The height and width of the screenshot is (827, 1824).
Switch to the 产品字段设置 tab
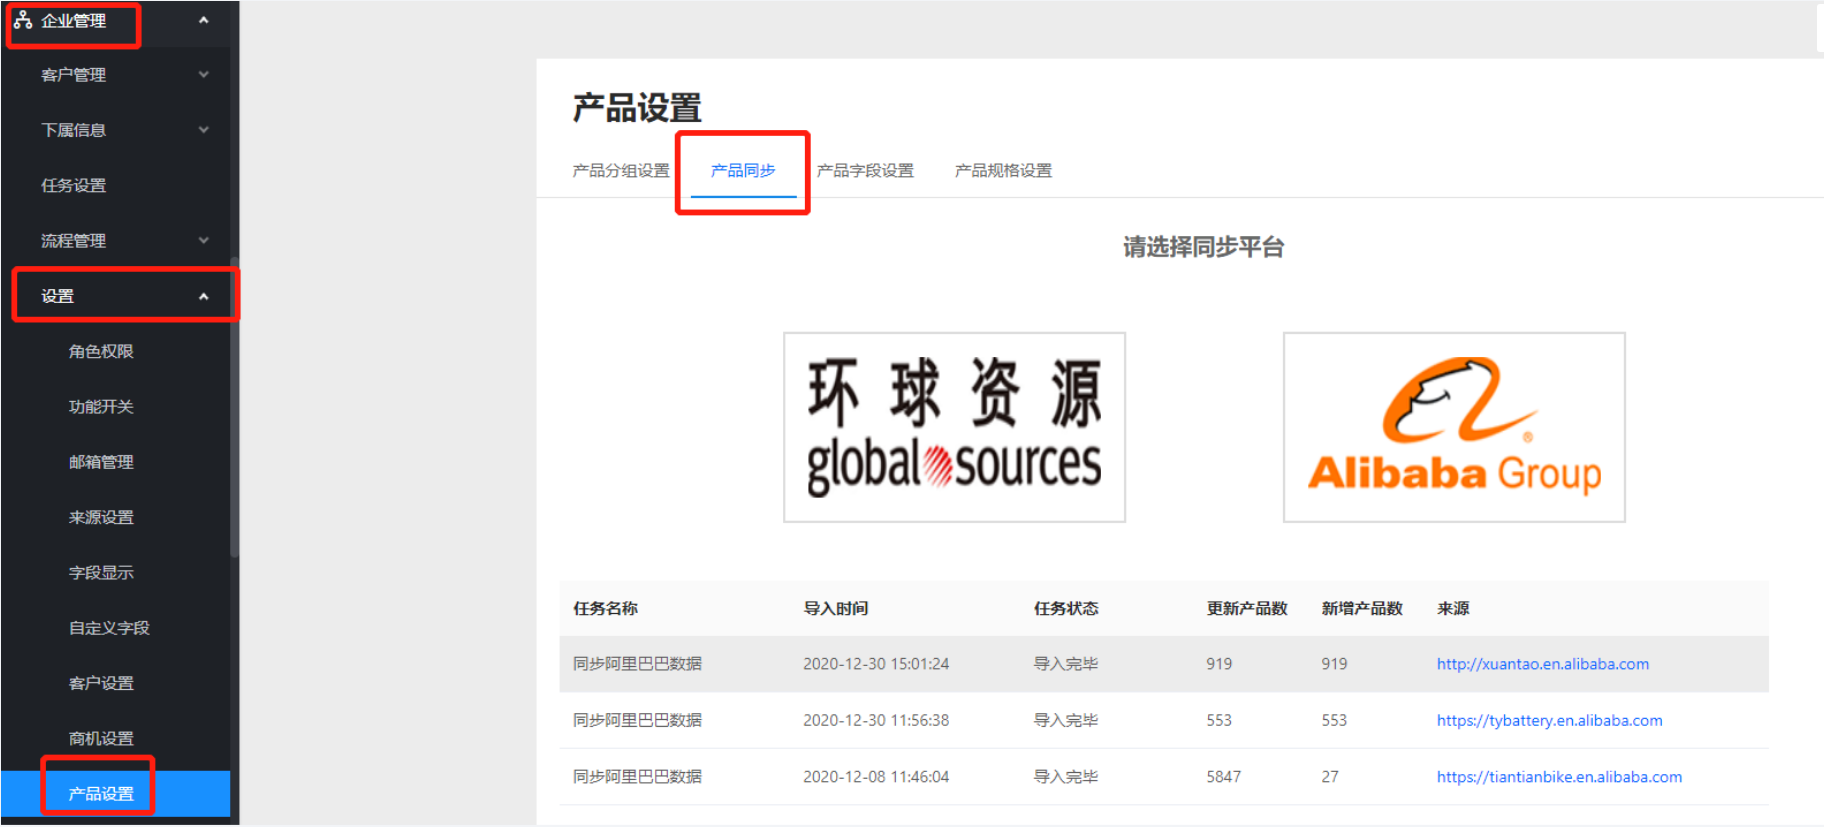[x=865, y=171]
